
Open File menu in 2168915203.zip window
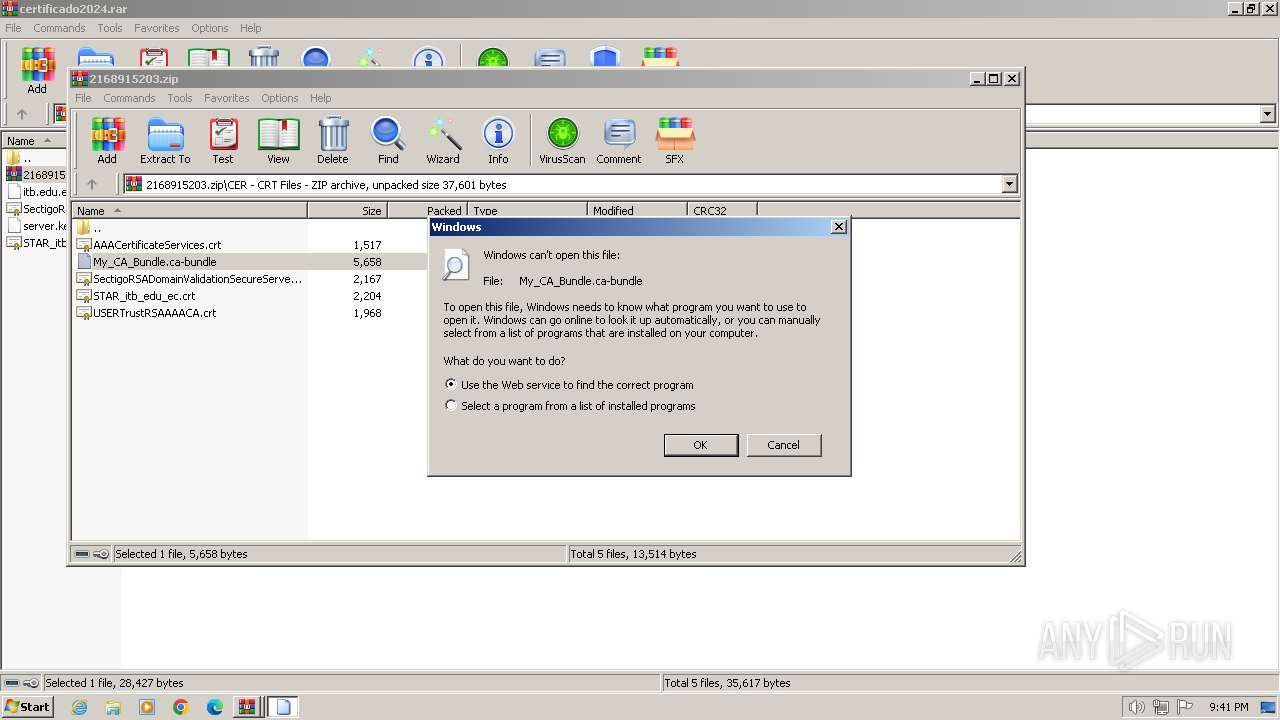click(83, 98)
